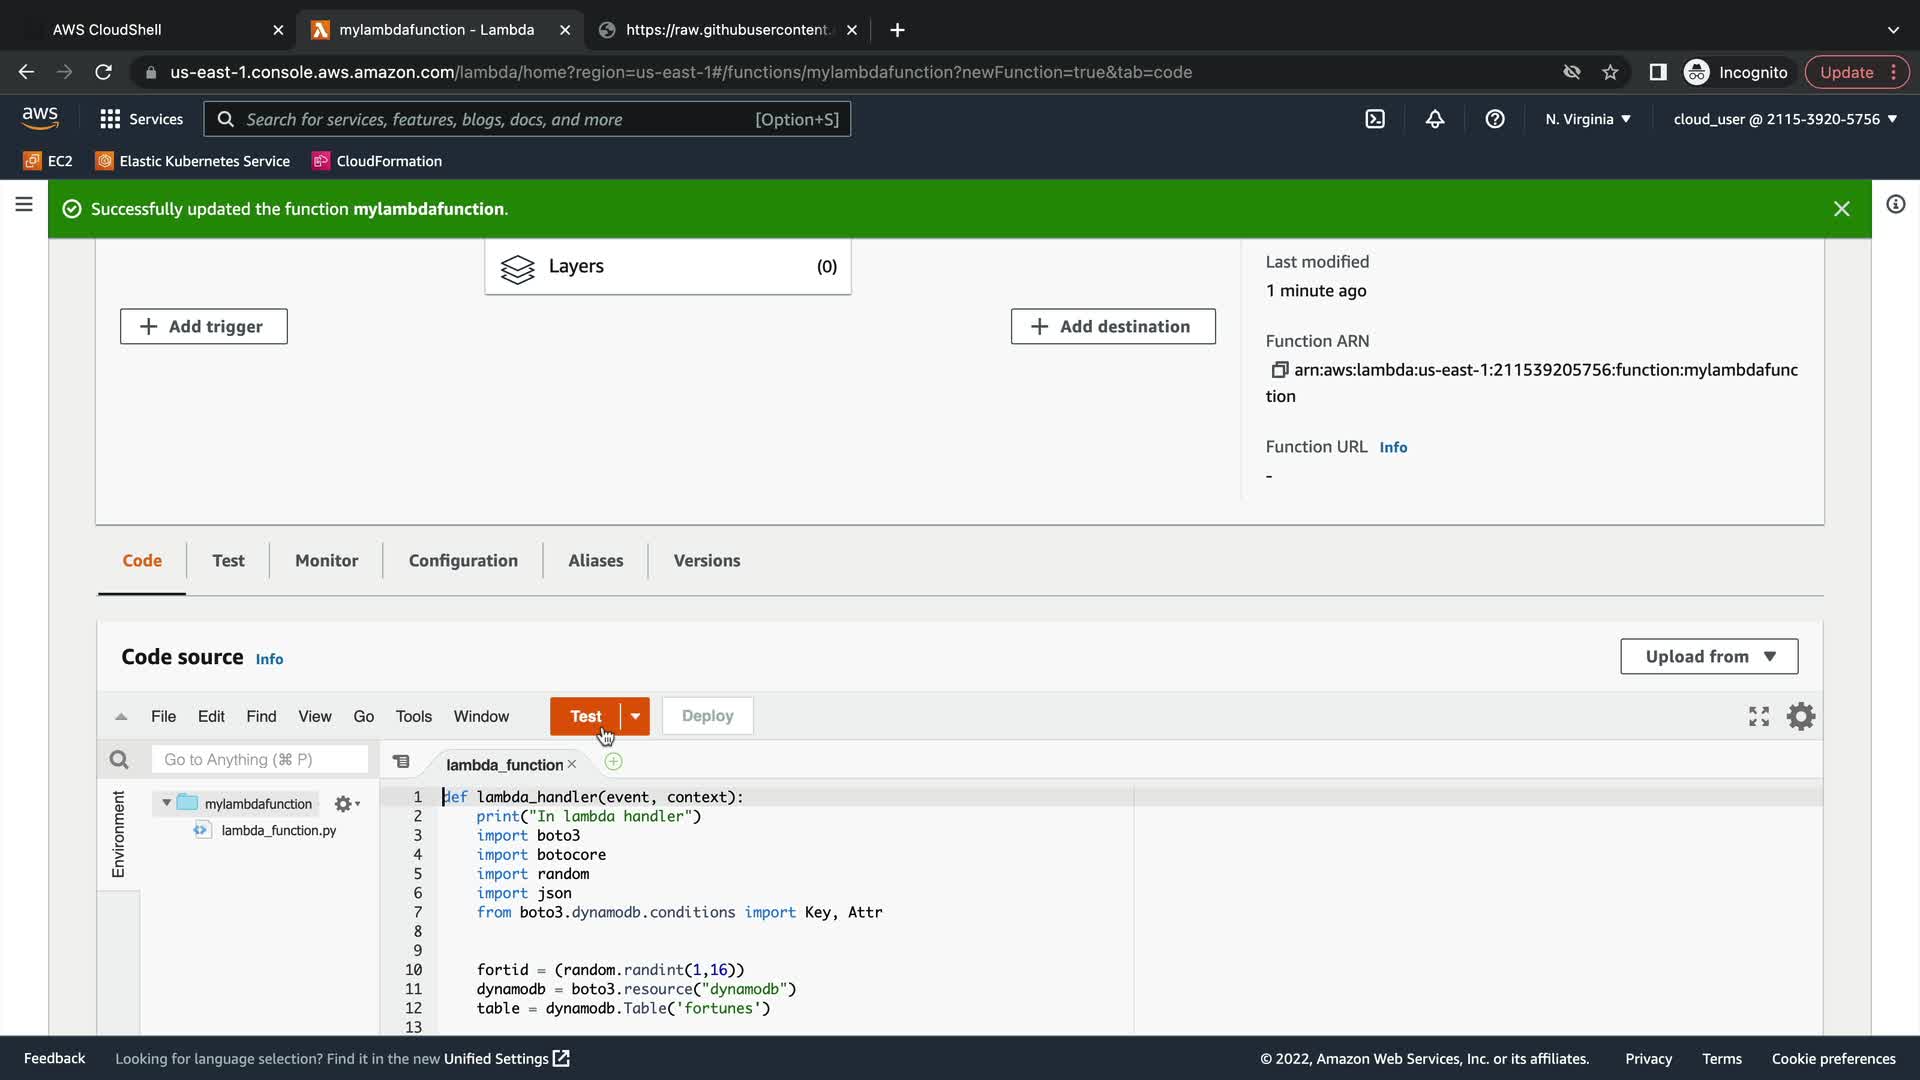Collapse the mylambdafunction folder tree
The width and height of the screenshot is (1920, 1080).
tap(166, 803)
